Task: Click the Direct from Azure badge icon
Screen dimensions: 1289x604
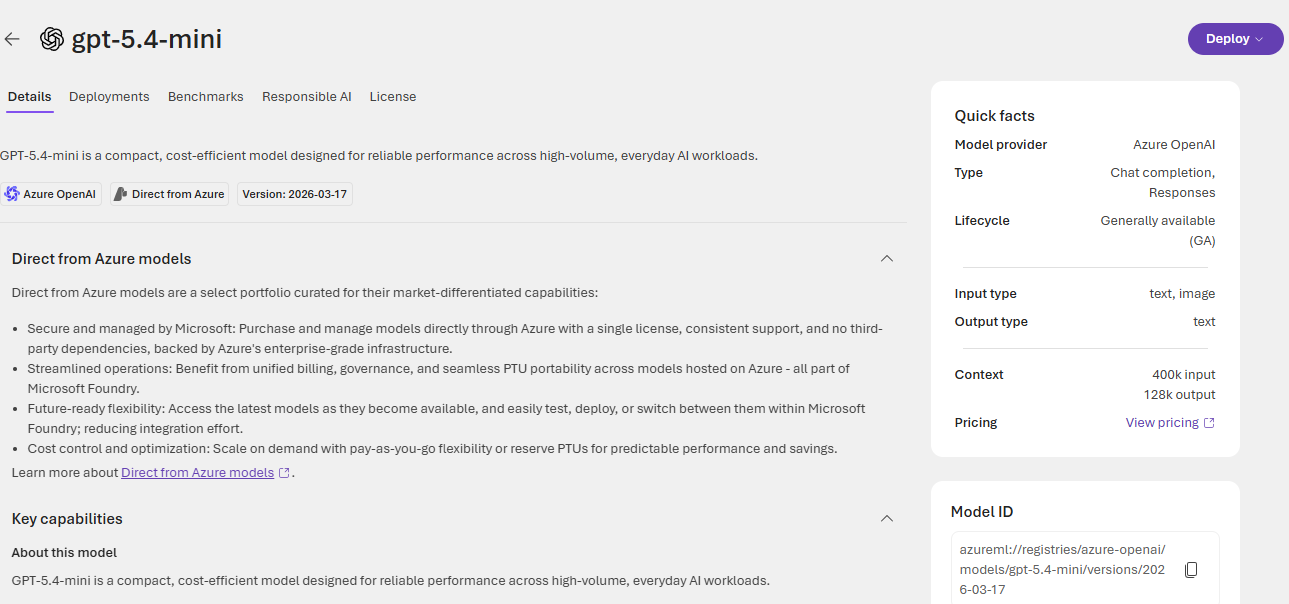Action: pos(120,194)
